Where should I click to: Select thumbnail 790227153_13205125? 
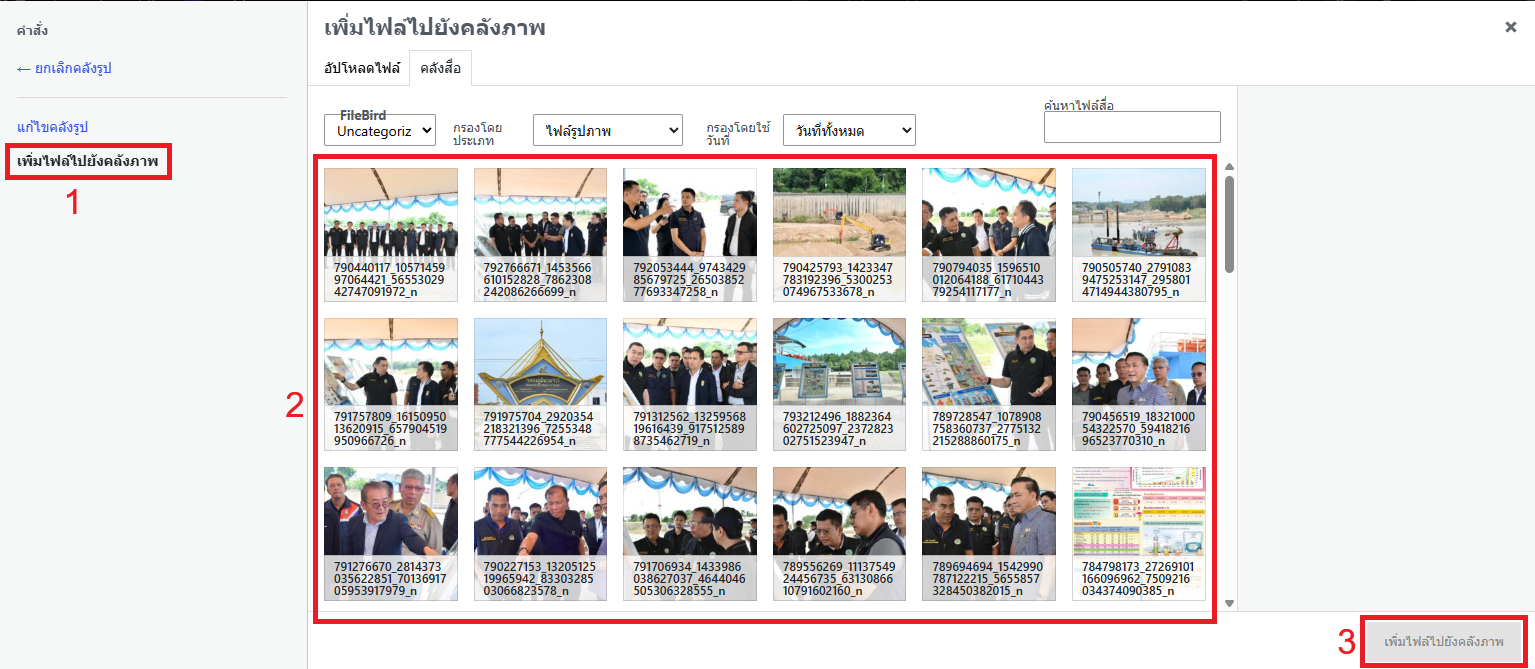click(541, 534)
